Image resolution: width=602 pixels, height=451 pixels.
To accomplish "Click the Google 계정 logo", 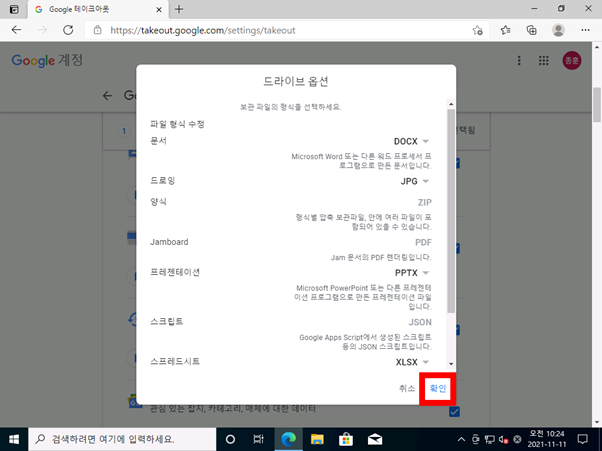I will [x=47, y=60].
